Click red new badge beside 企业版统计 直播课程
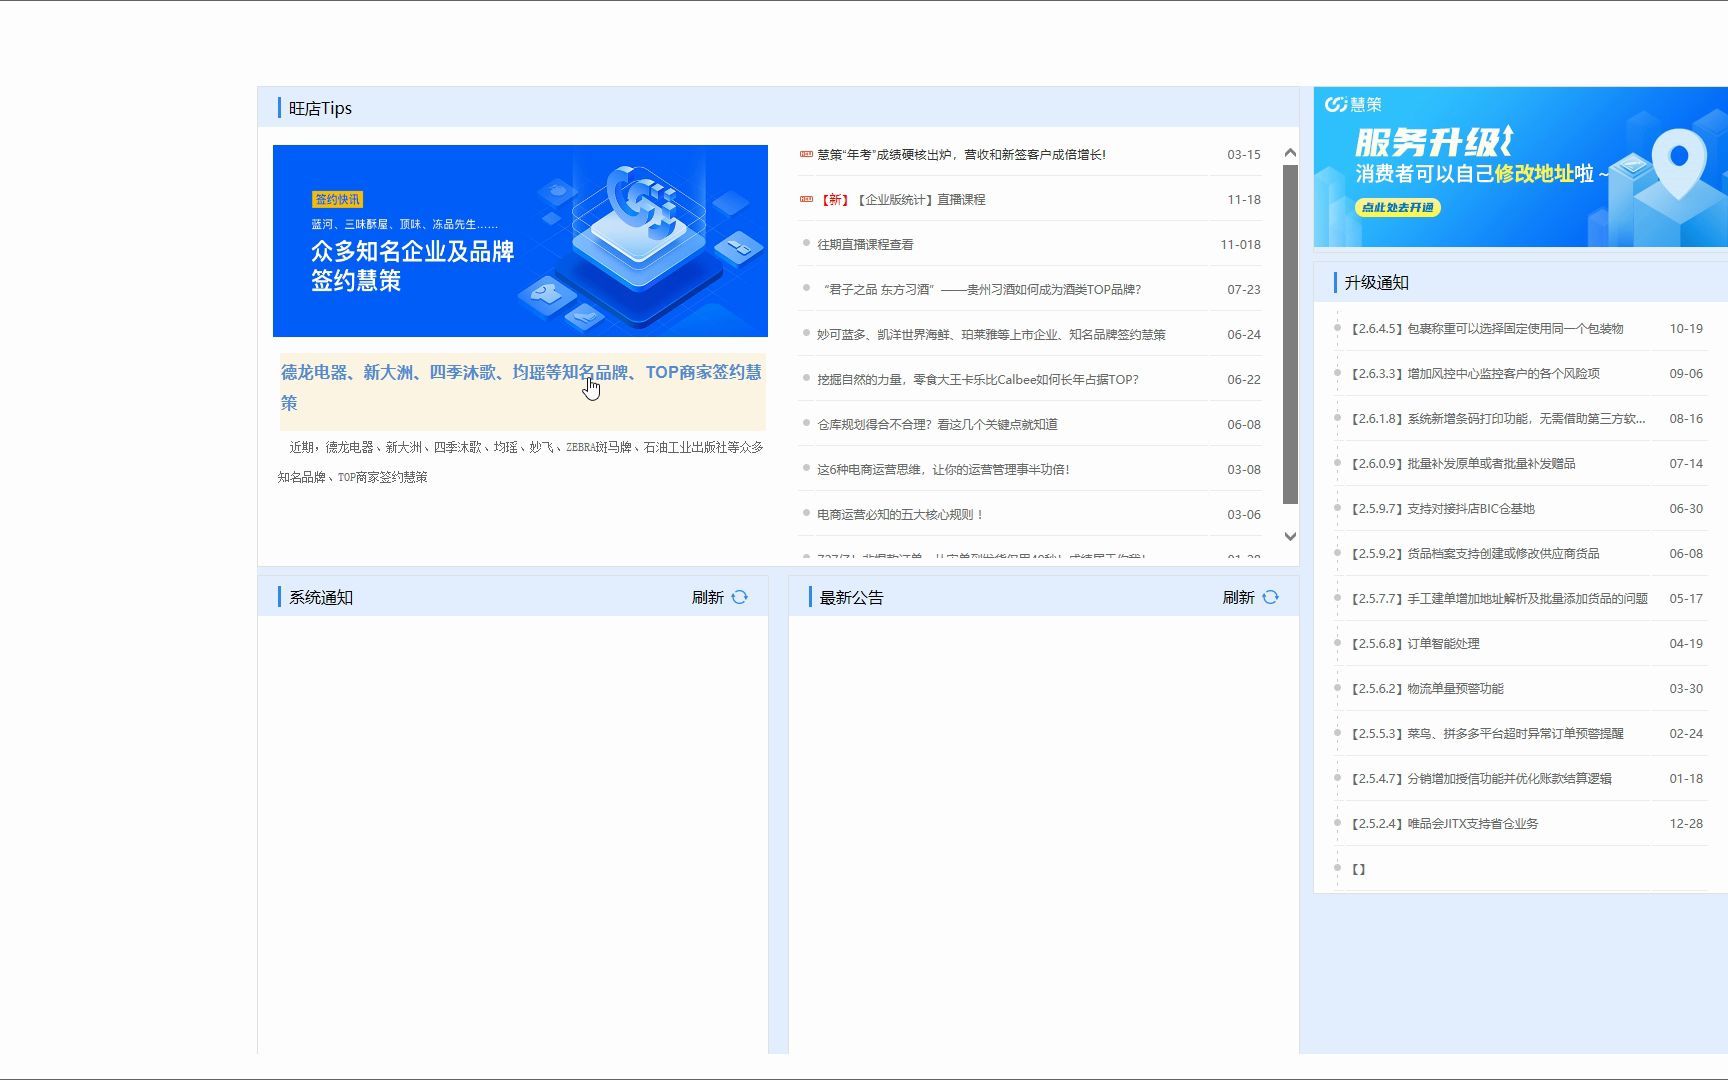This screenshot has height=1080, width=1728. 806,199
